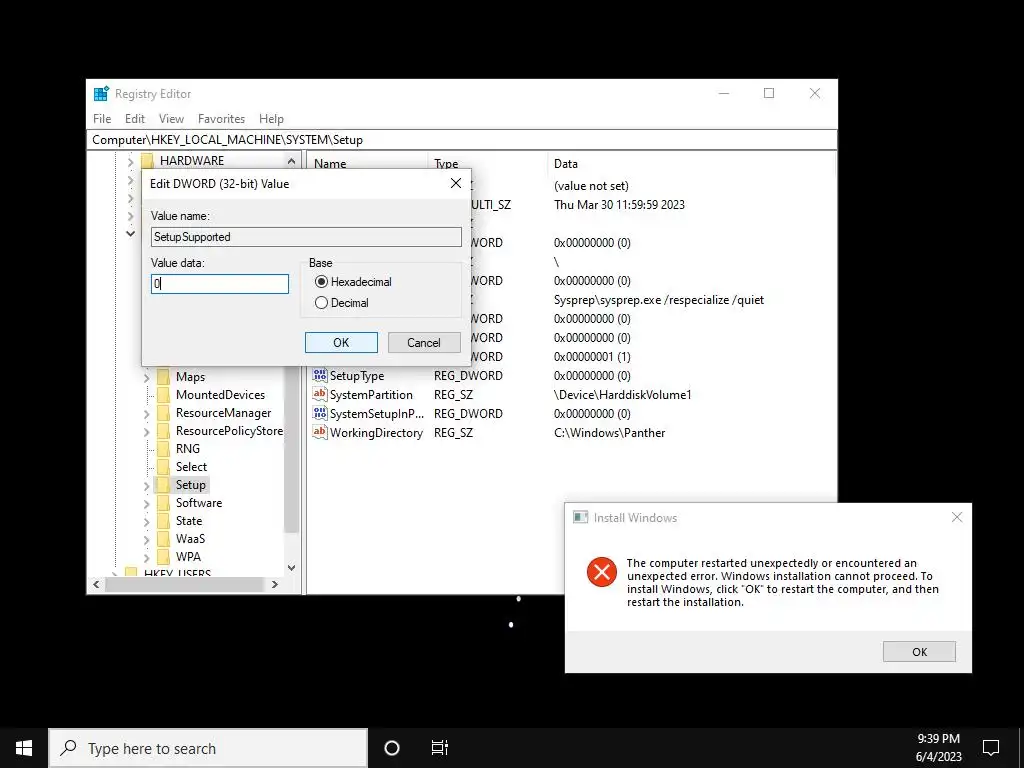Click the tree's horizontal scroll right arrow

tap(275, 584)
